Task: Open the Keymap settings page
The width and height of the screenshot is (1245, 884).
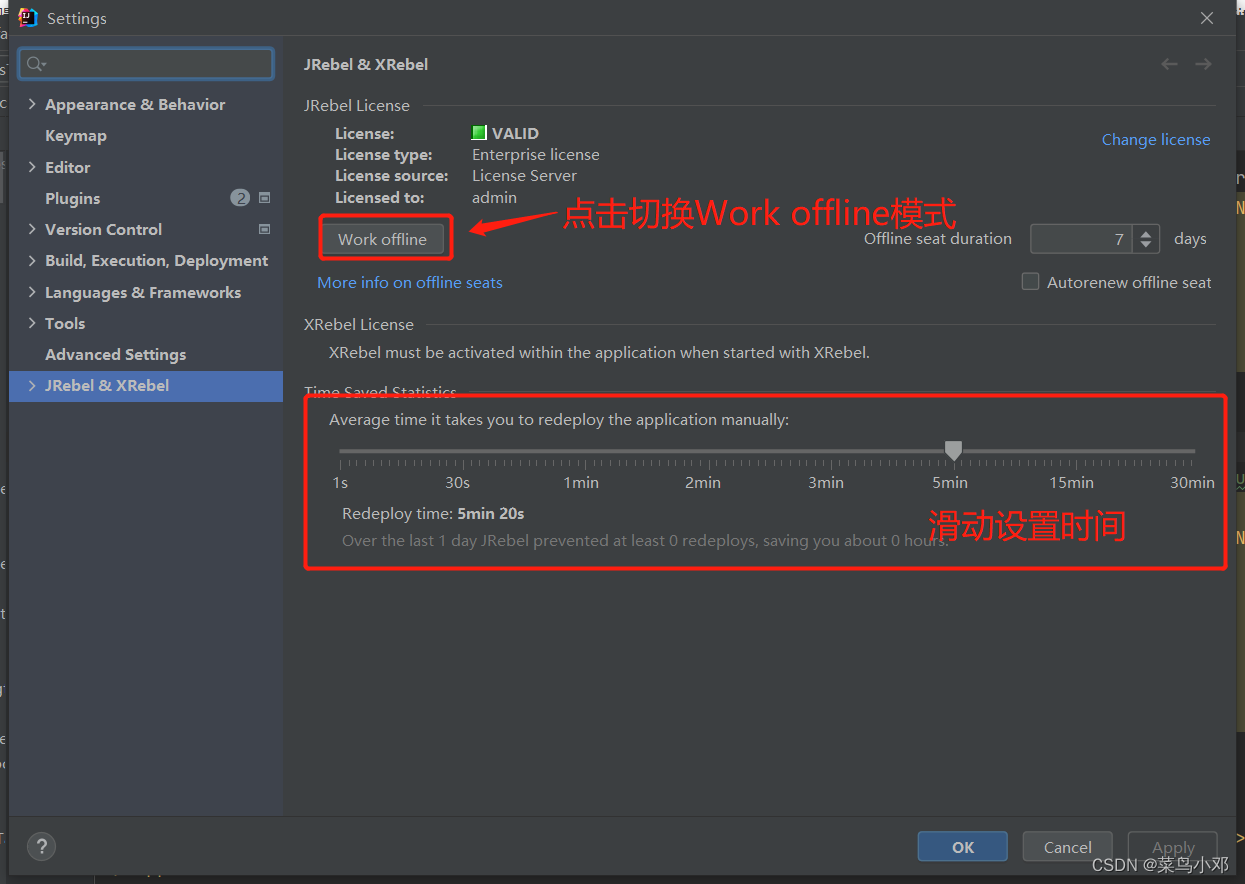Action: [76, 136]
